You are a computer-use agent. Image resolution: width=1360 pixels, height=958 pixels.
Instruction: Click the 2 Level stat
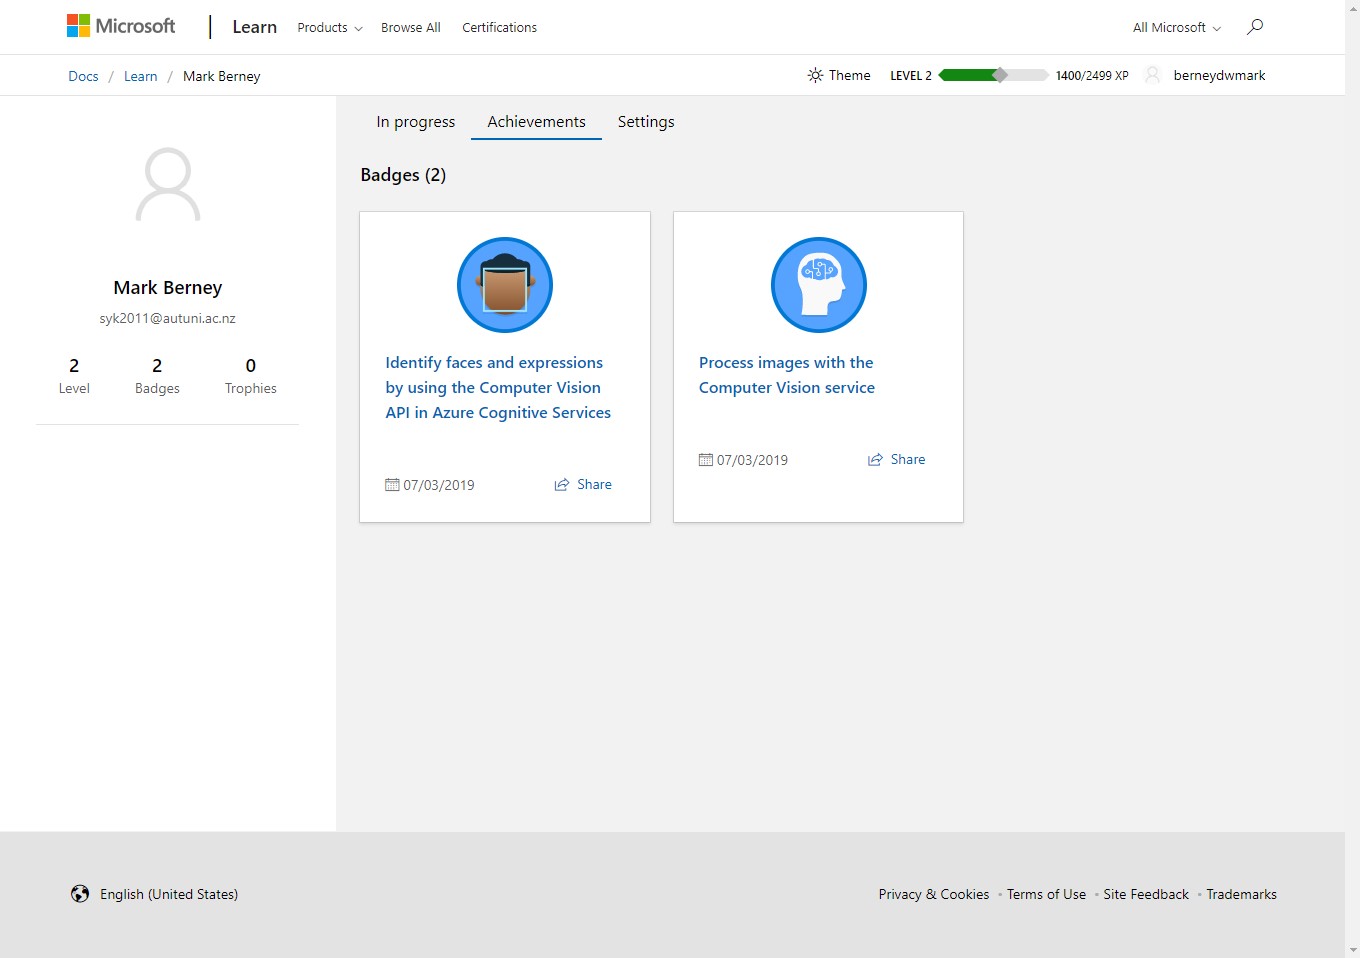coord(74,376)
